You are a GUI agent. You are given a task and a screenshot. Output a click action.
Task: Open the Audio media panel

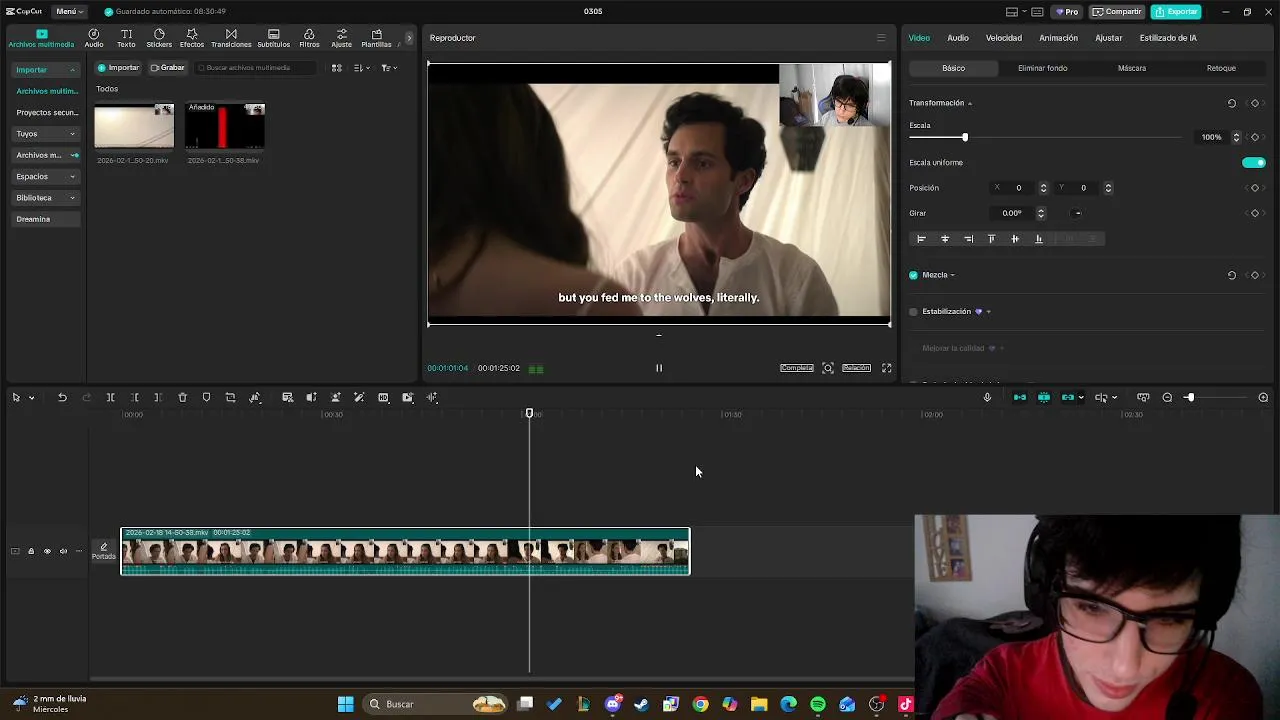pos(94,38)
